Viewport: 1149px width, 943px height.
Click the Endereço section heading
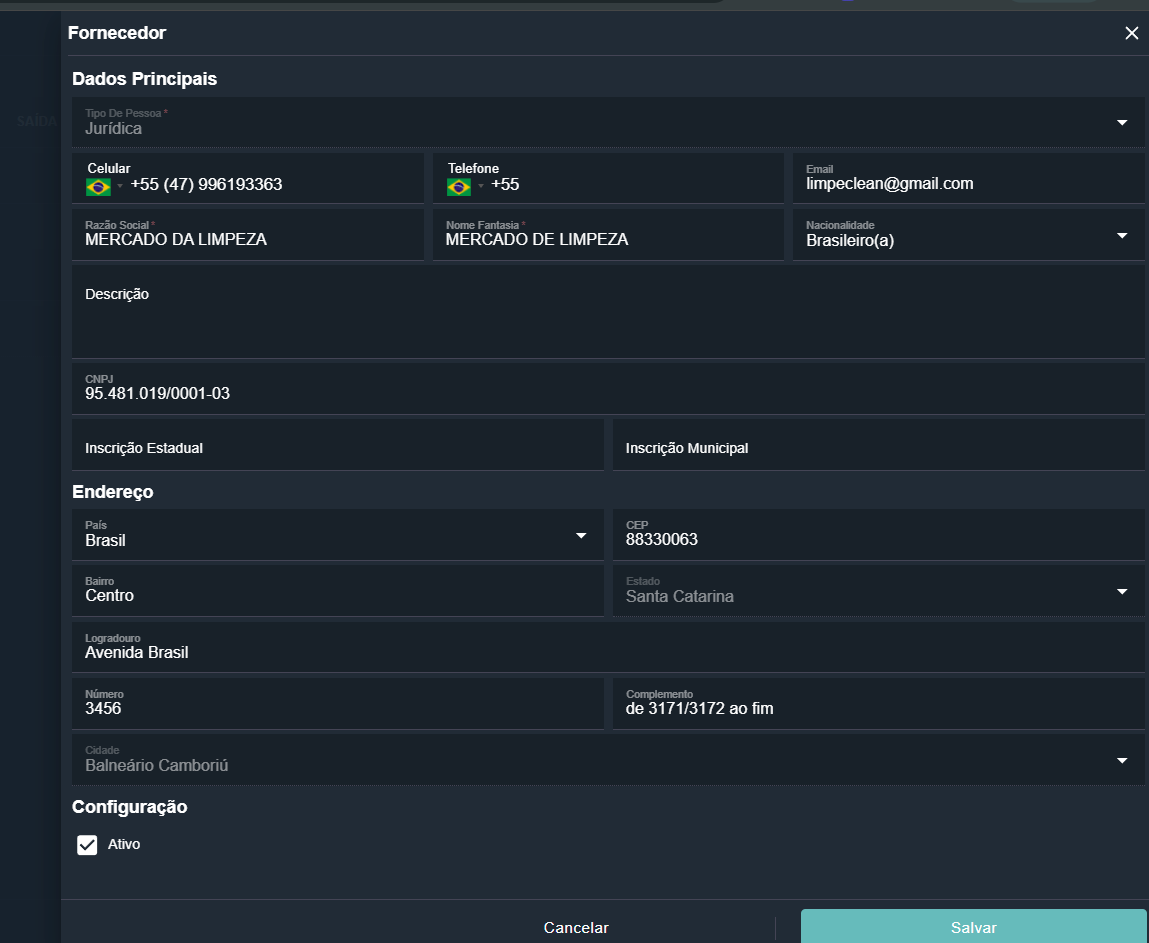[113, 492]
